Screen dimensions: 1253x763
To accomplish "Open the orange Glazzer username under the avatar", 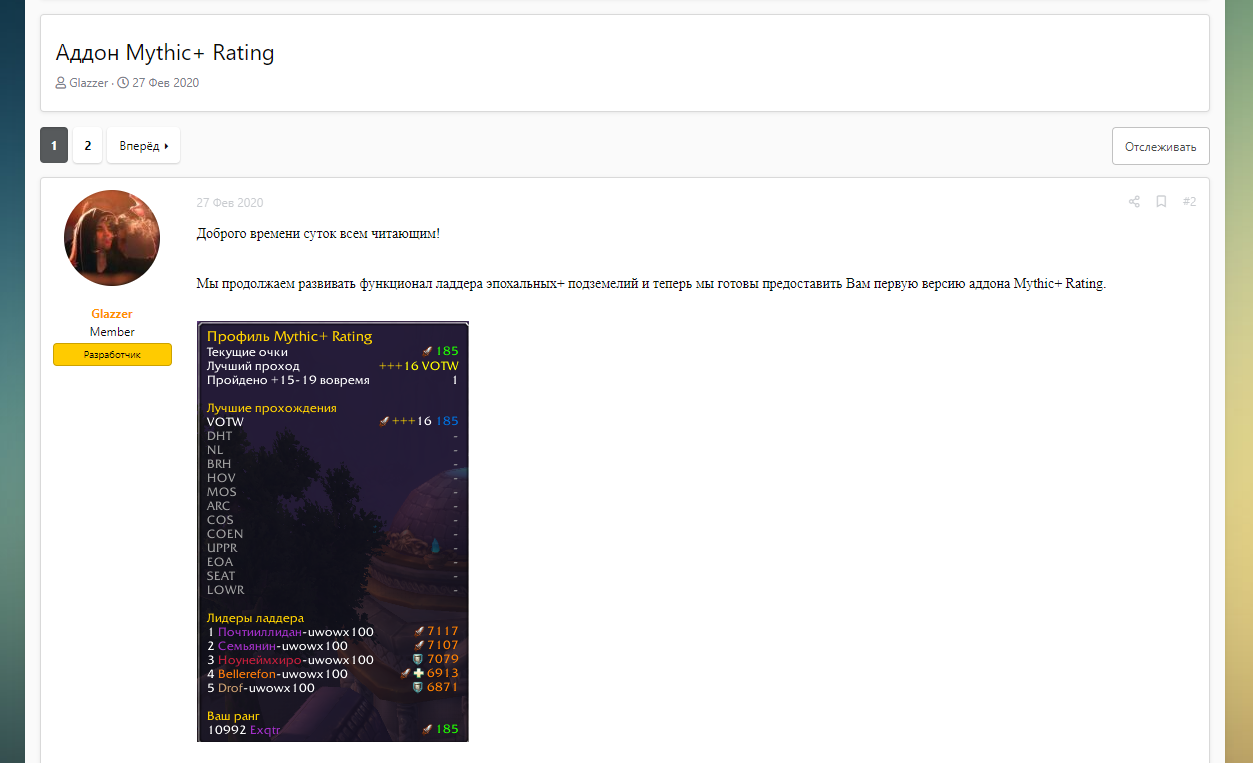I will coord(112,314).
